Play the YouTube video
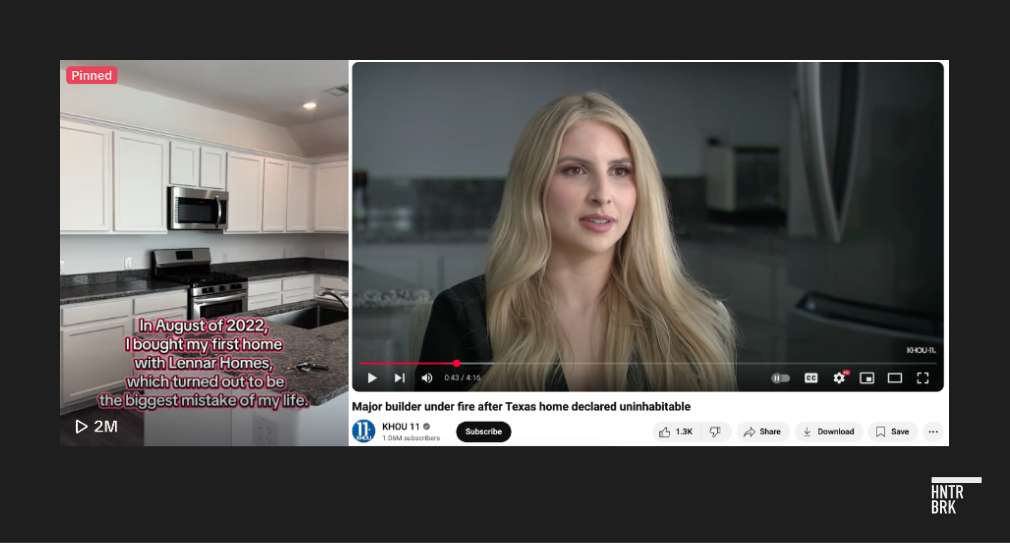This screenshot has width=1010, height=543. (x=372, y=378)
